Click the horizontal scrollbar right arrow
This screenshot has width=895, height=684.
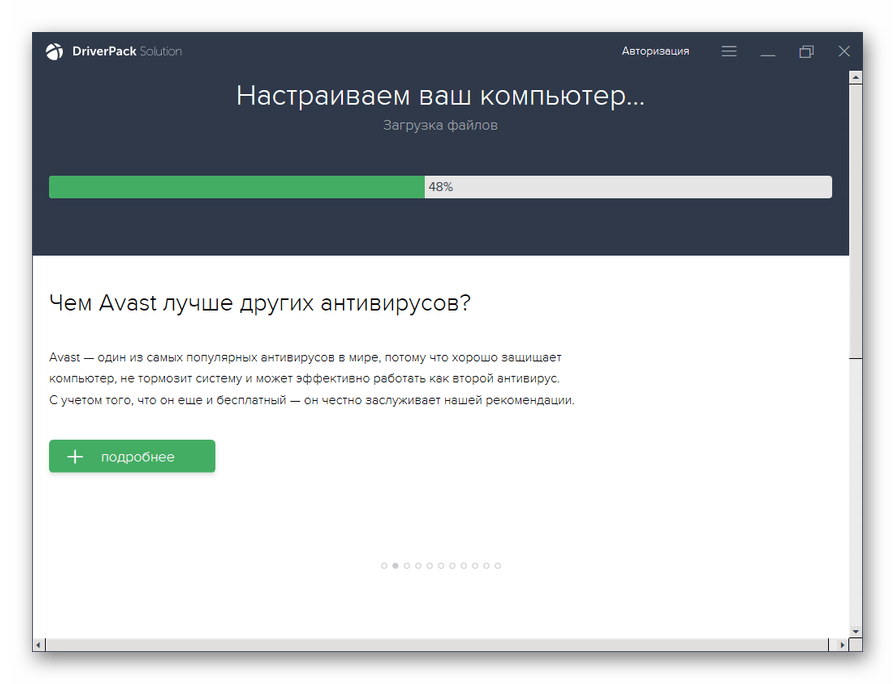(842, 645)
